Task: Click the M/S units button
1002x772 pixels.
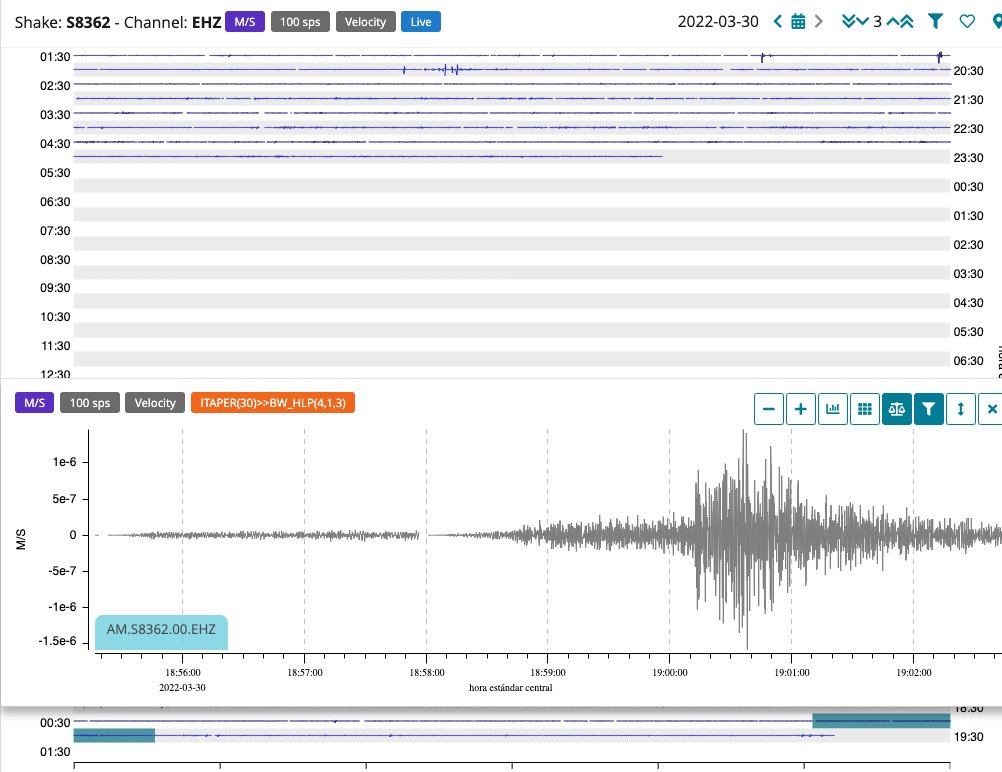Action: [x=34, y=402]
